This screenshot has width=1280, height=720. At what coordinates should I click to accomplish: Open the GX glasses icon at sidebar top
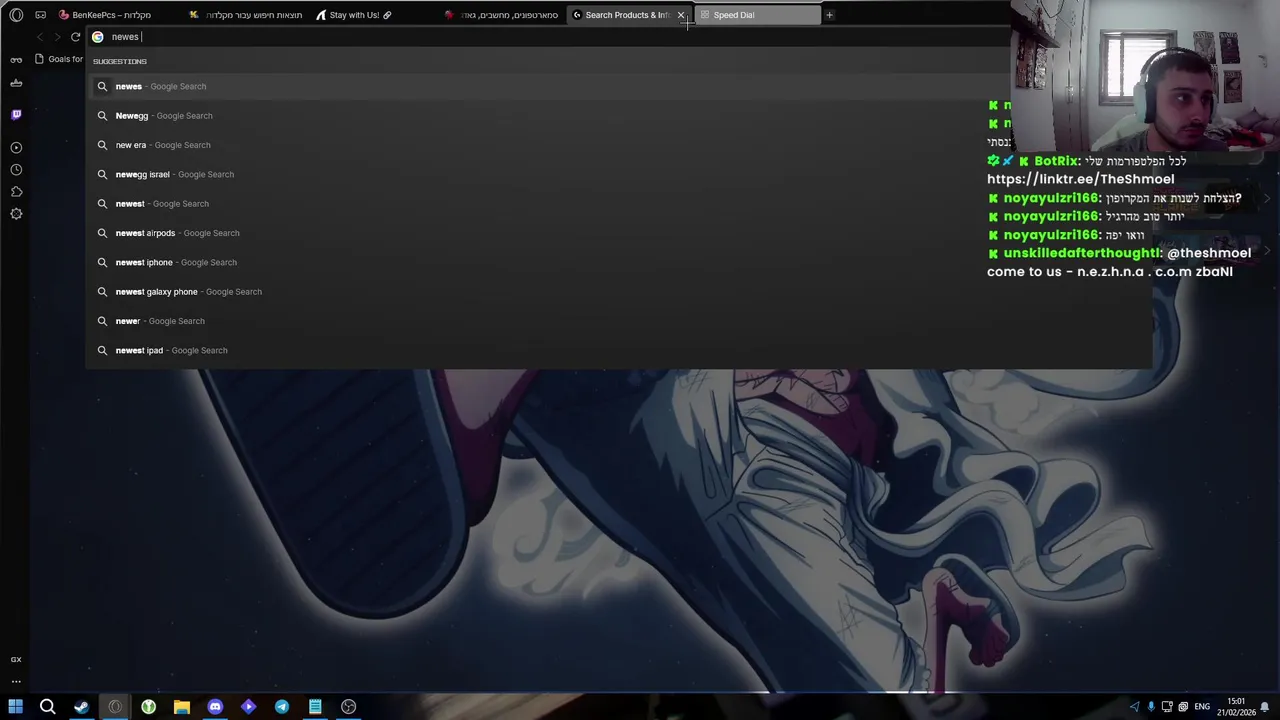pyautogui.click(x=16, y=60)
